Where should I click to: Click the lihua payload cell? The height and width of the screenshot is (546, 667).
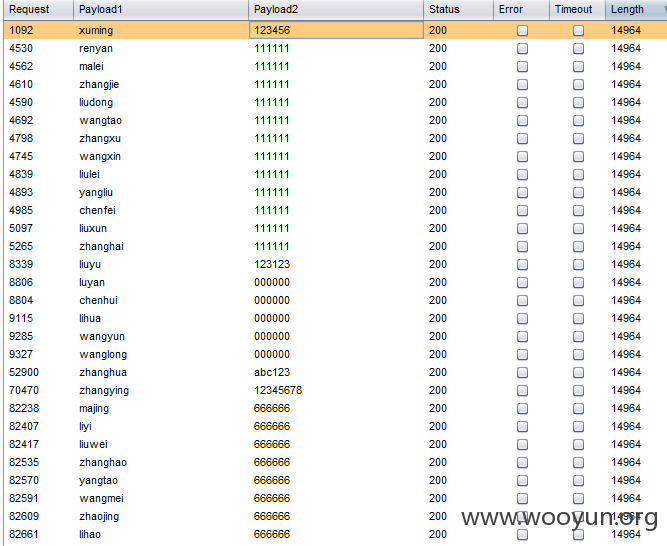90,318
